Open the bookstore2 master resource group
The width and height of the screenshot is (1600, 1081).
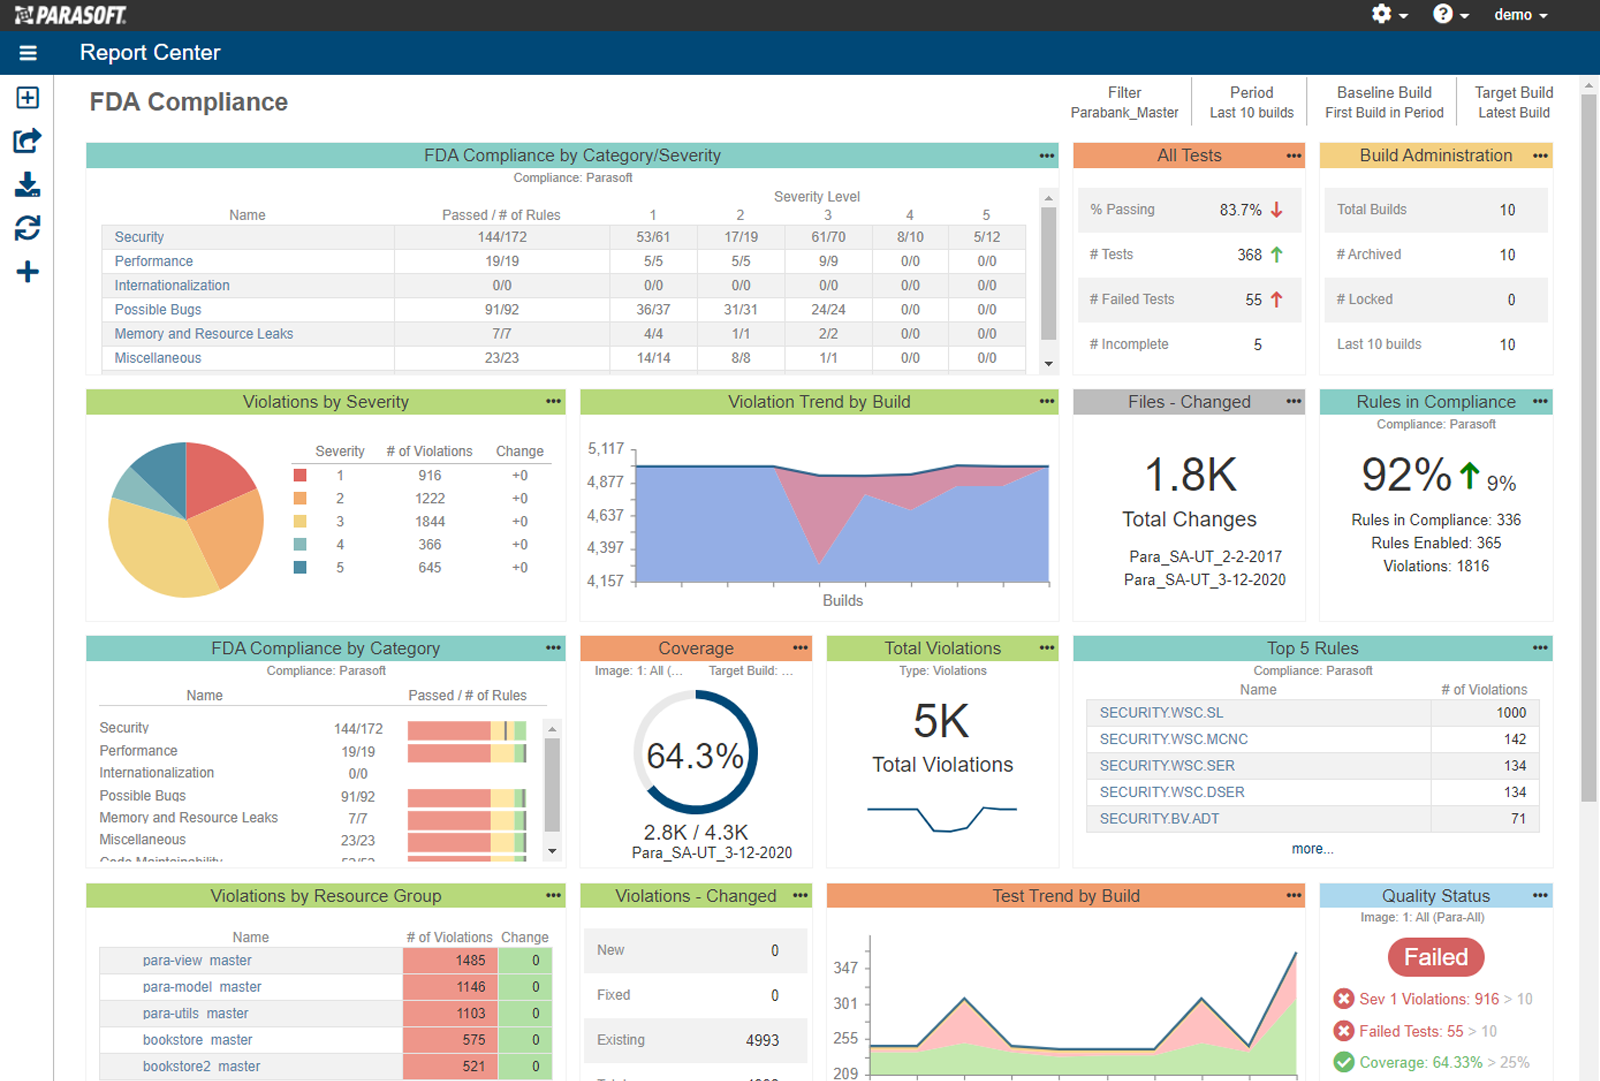click(201, 1066)
